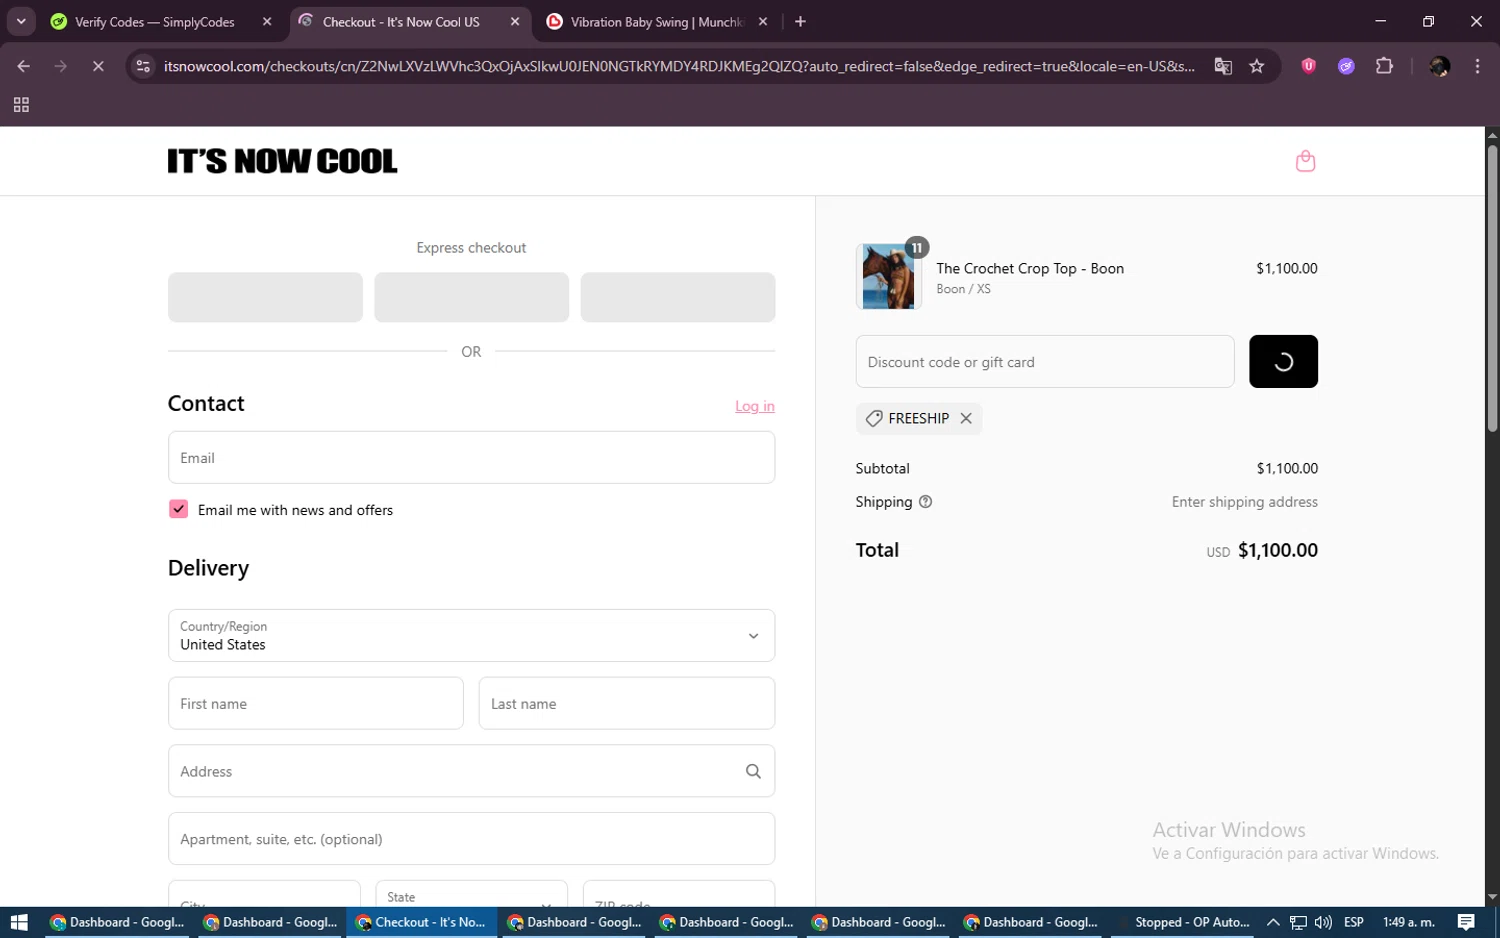Image resolution: width=1500 pixels, height=938 pixels.
Task: Focus the Apartment, suite, etc. field
Action: click(x=471, y=839)
